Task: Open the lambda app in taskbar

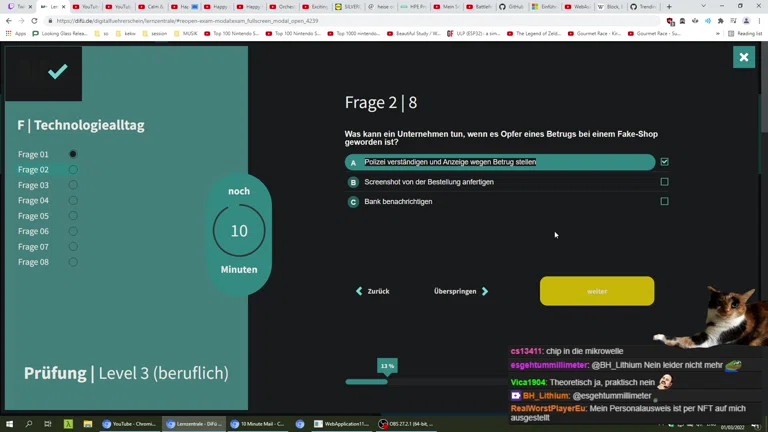Action: coord(68,424)
